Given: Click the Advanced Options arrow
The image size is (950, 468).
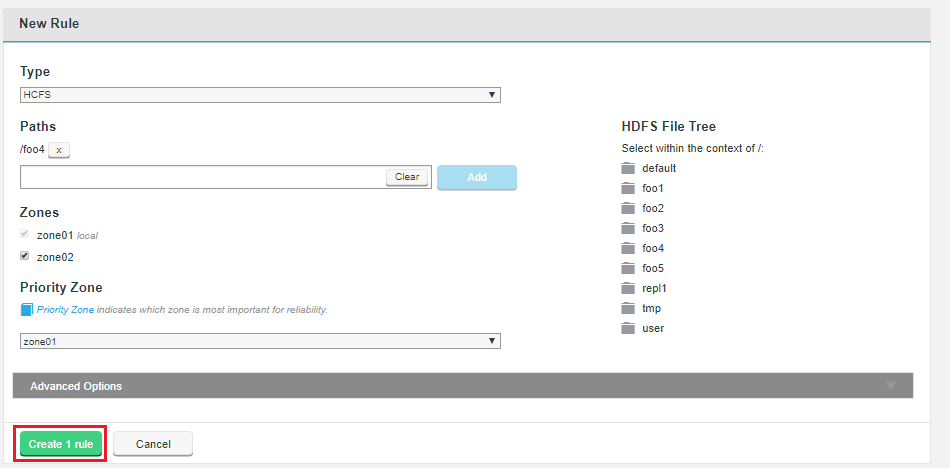Looking at the screenshot, I should point(891,386).
